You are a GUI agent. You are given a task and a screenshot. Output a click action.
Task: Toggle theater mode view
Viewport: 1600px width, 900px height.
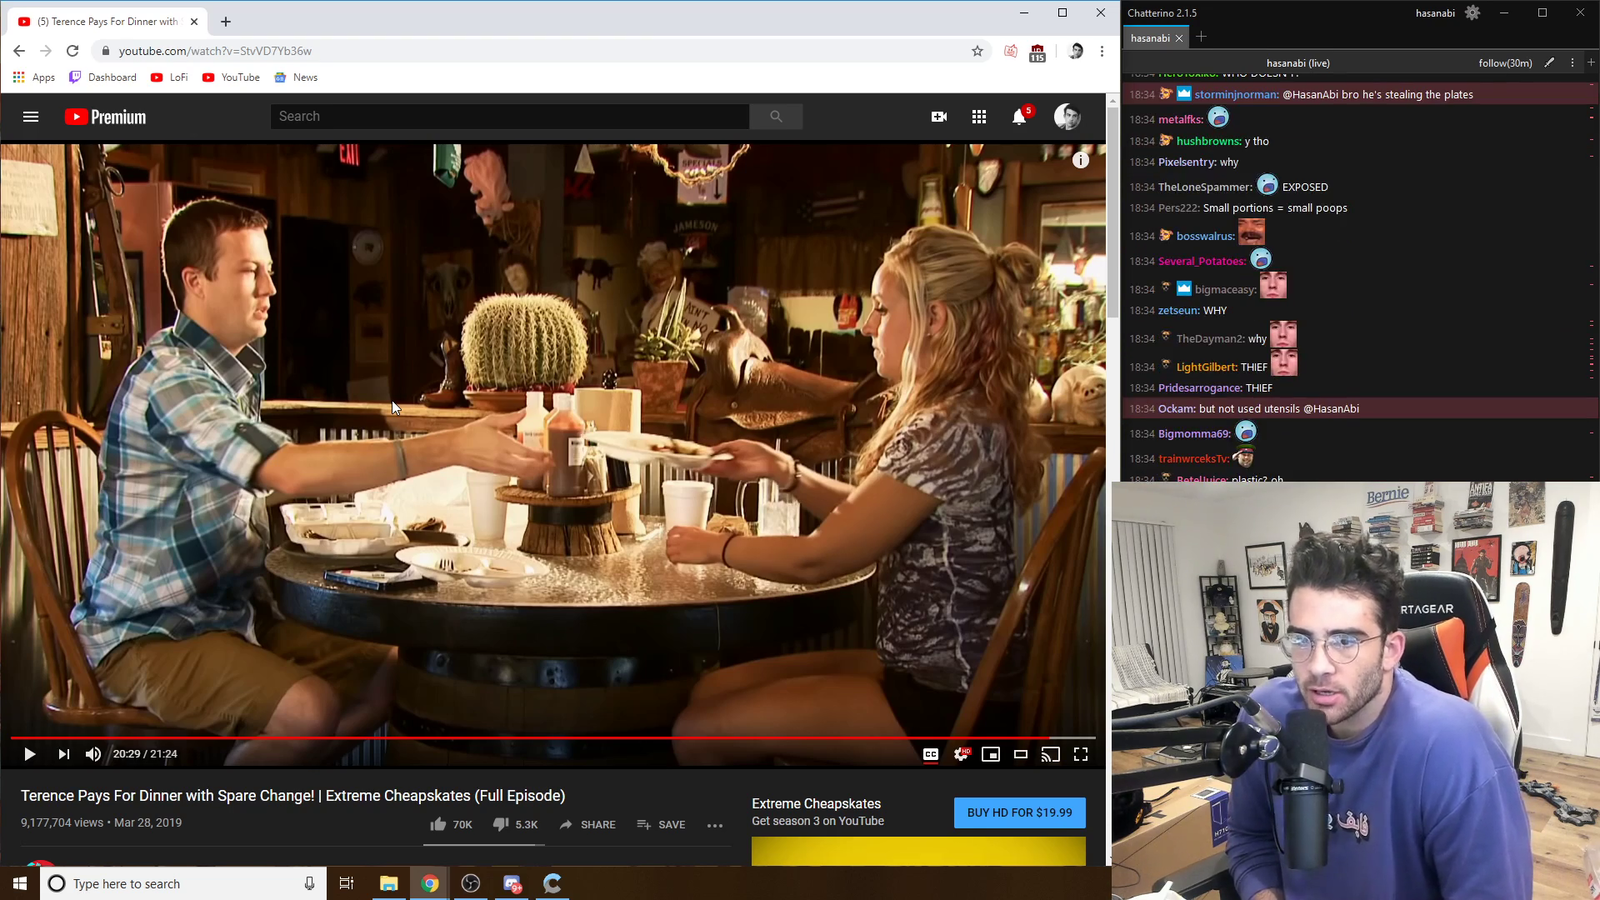coord(1021,754)
